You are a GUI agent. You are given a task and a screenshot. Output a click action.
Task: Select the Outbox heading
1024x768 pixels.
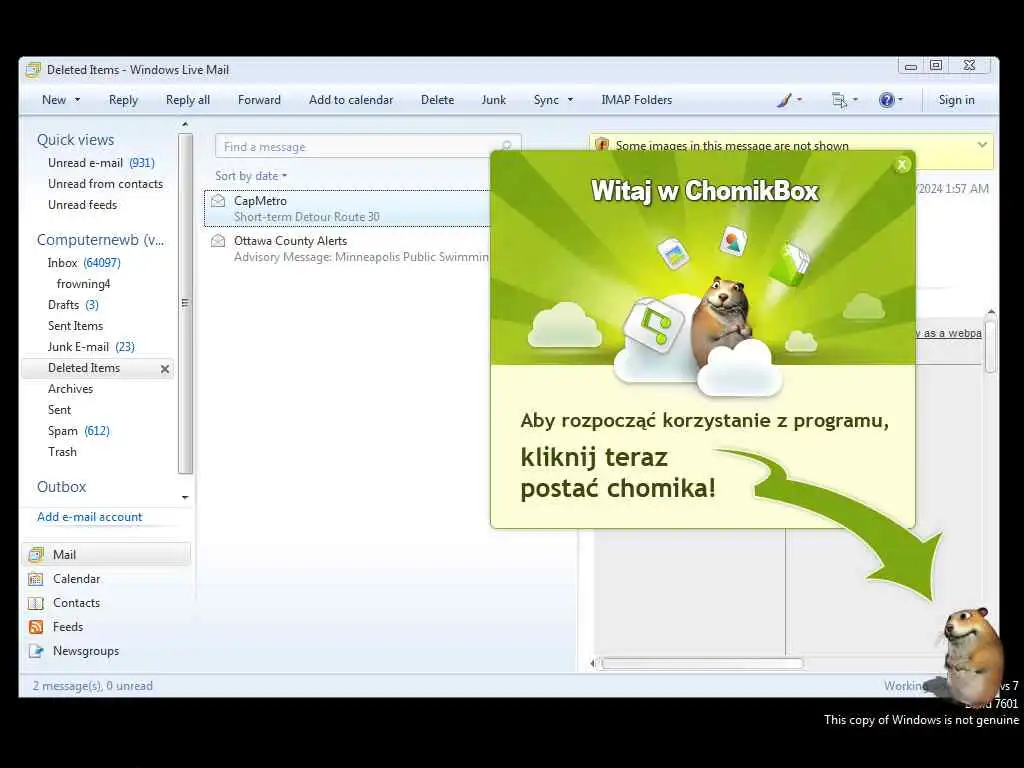tap(61, 487)
